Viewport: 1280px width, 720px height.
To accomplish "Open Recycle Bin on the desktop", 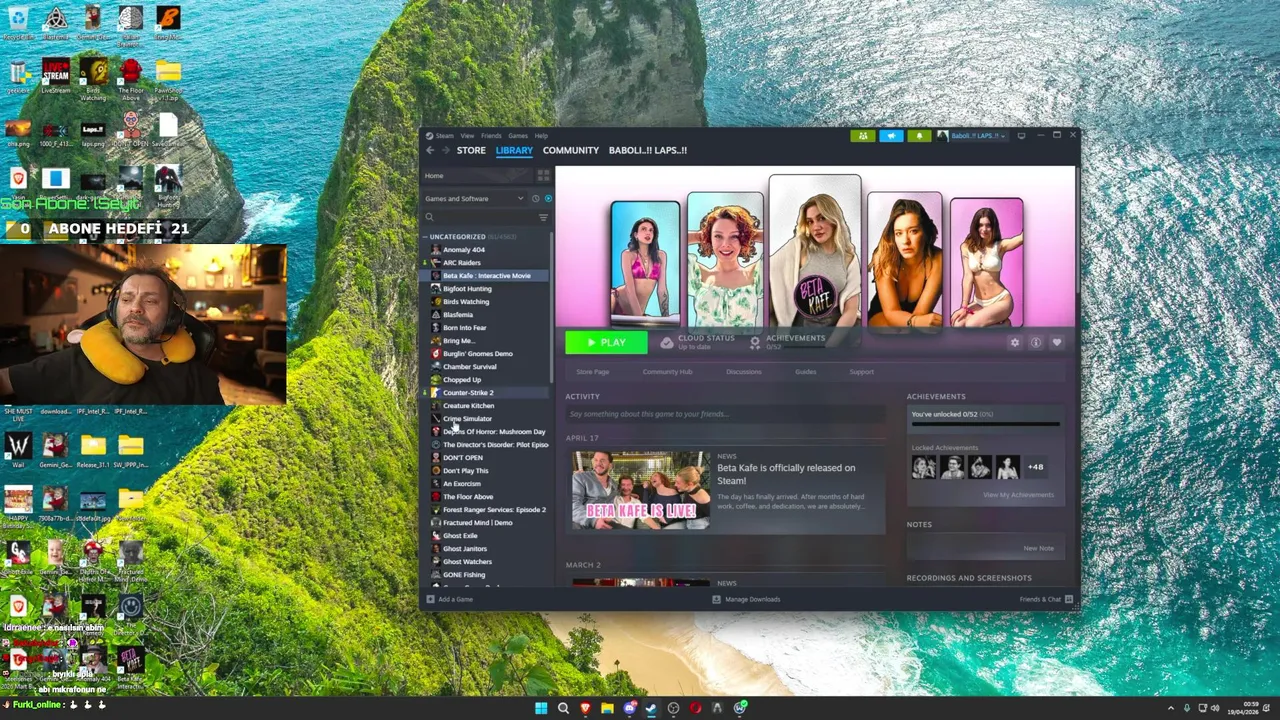I will (18, 23).
